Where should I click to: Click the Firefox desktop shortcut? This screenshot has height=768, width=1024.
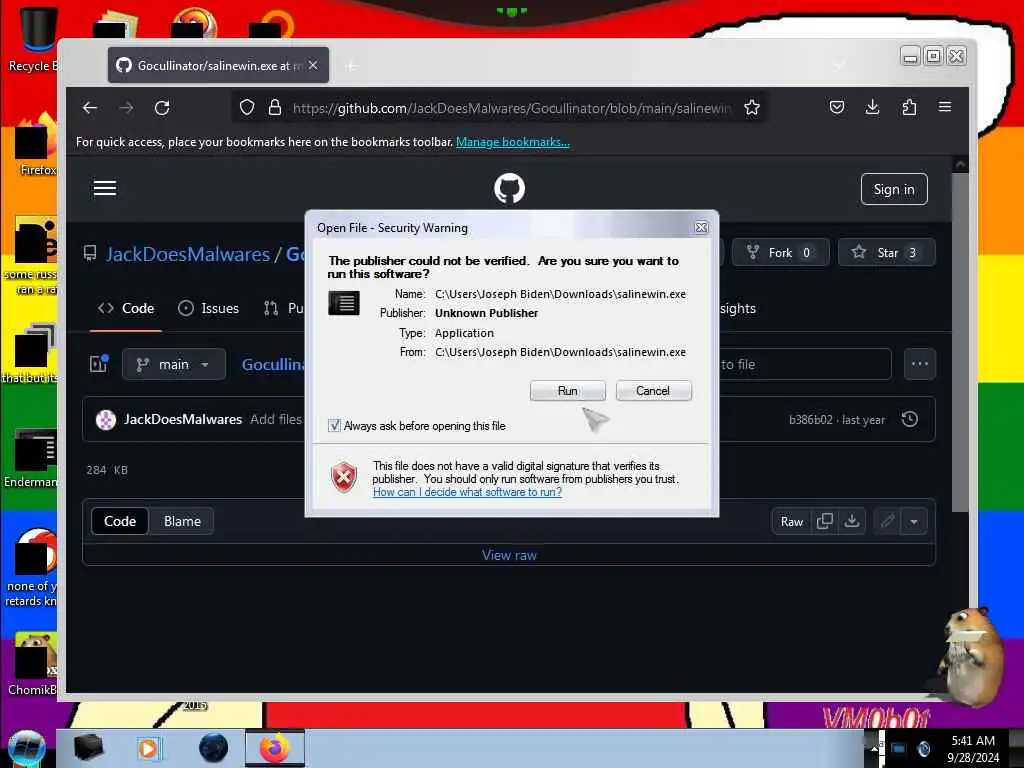(x=35, y=145)
